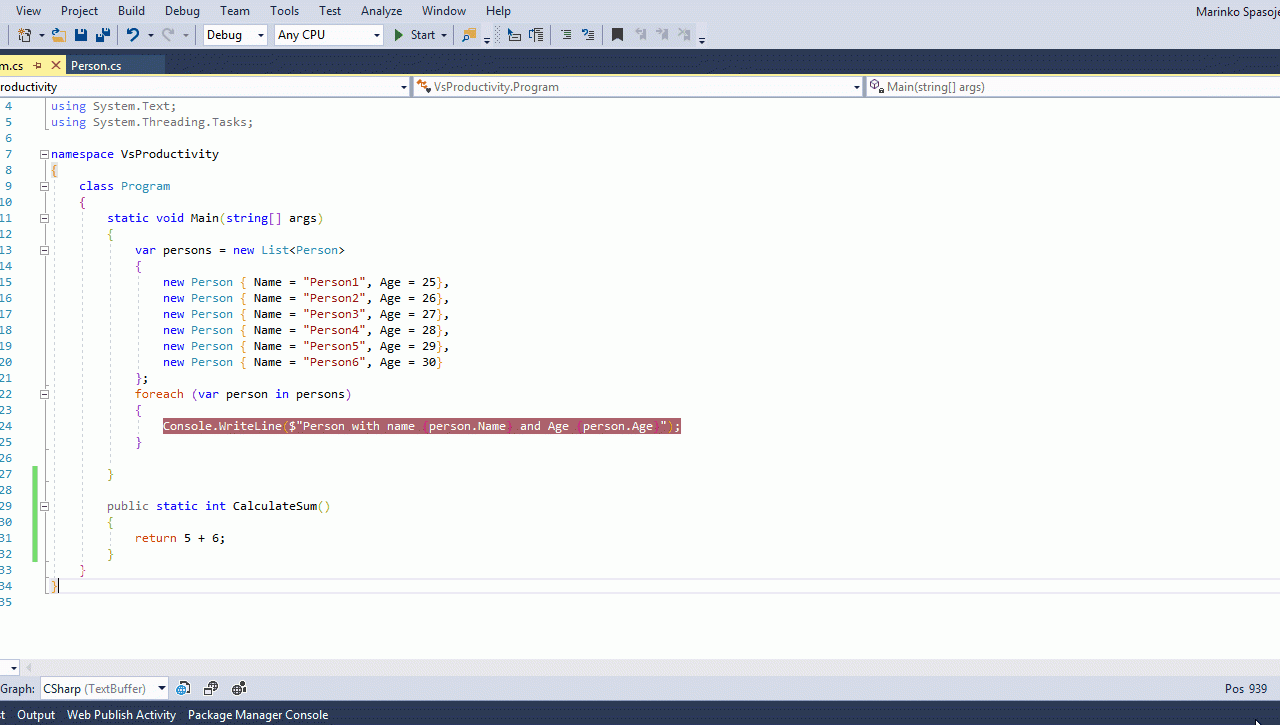Click the Open File folder icon
Image resolution: width=1280 pixels, height=725 pixels.
coord(58,35)
